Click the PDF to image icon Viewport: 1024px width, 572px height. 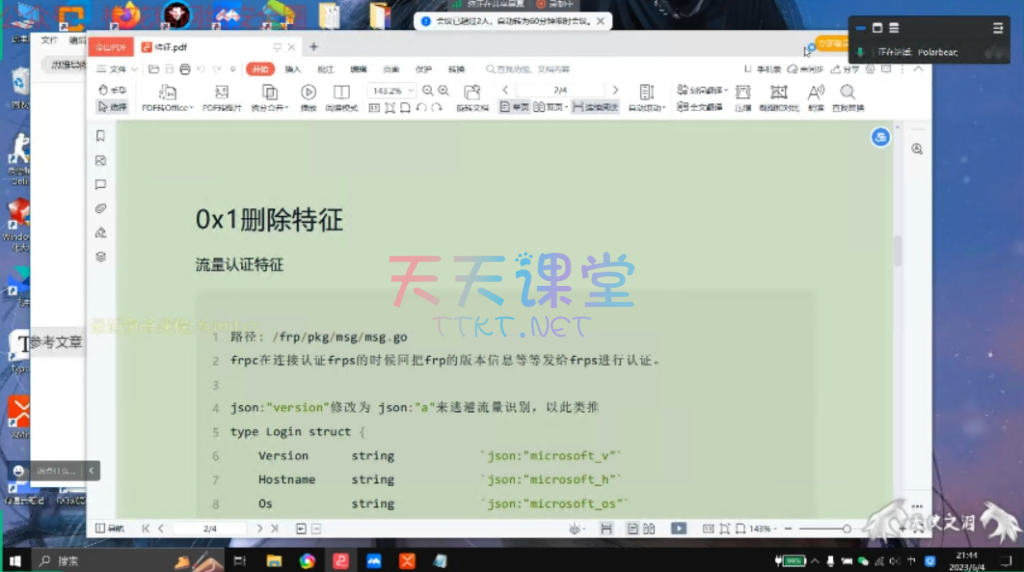pyautogui.click(x=221, y=92)
